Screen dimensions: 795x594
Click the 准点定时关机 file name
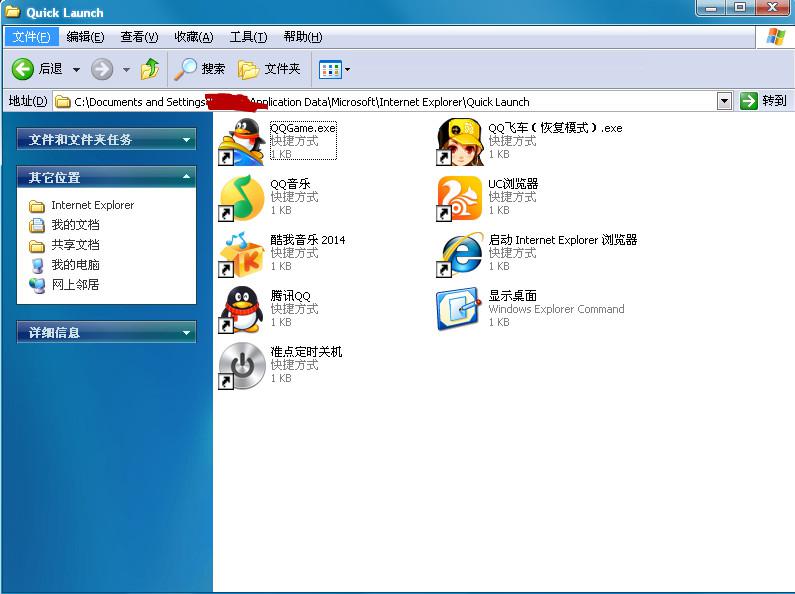click(x=306, y=352)
